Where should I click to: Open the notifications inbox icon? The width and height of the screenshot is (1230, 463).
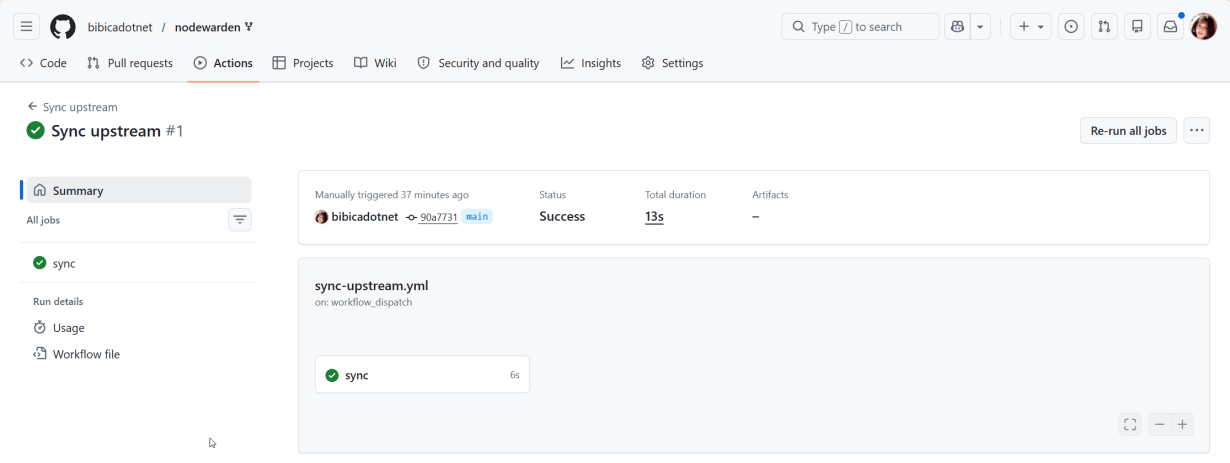(x=1170, y=27)
